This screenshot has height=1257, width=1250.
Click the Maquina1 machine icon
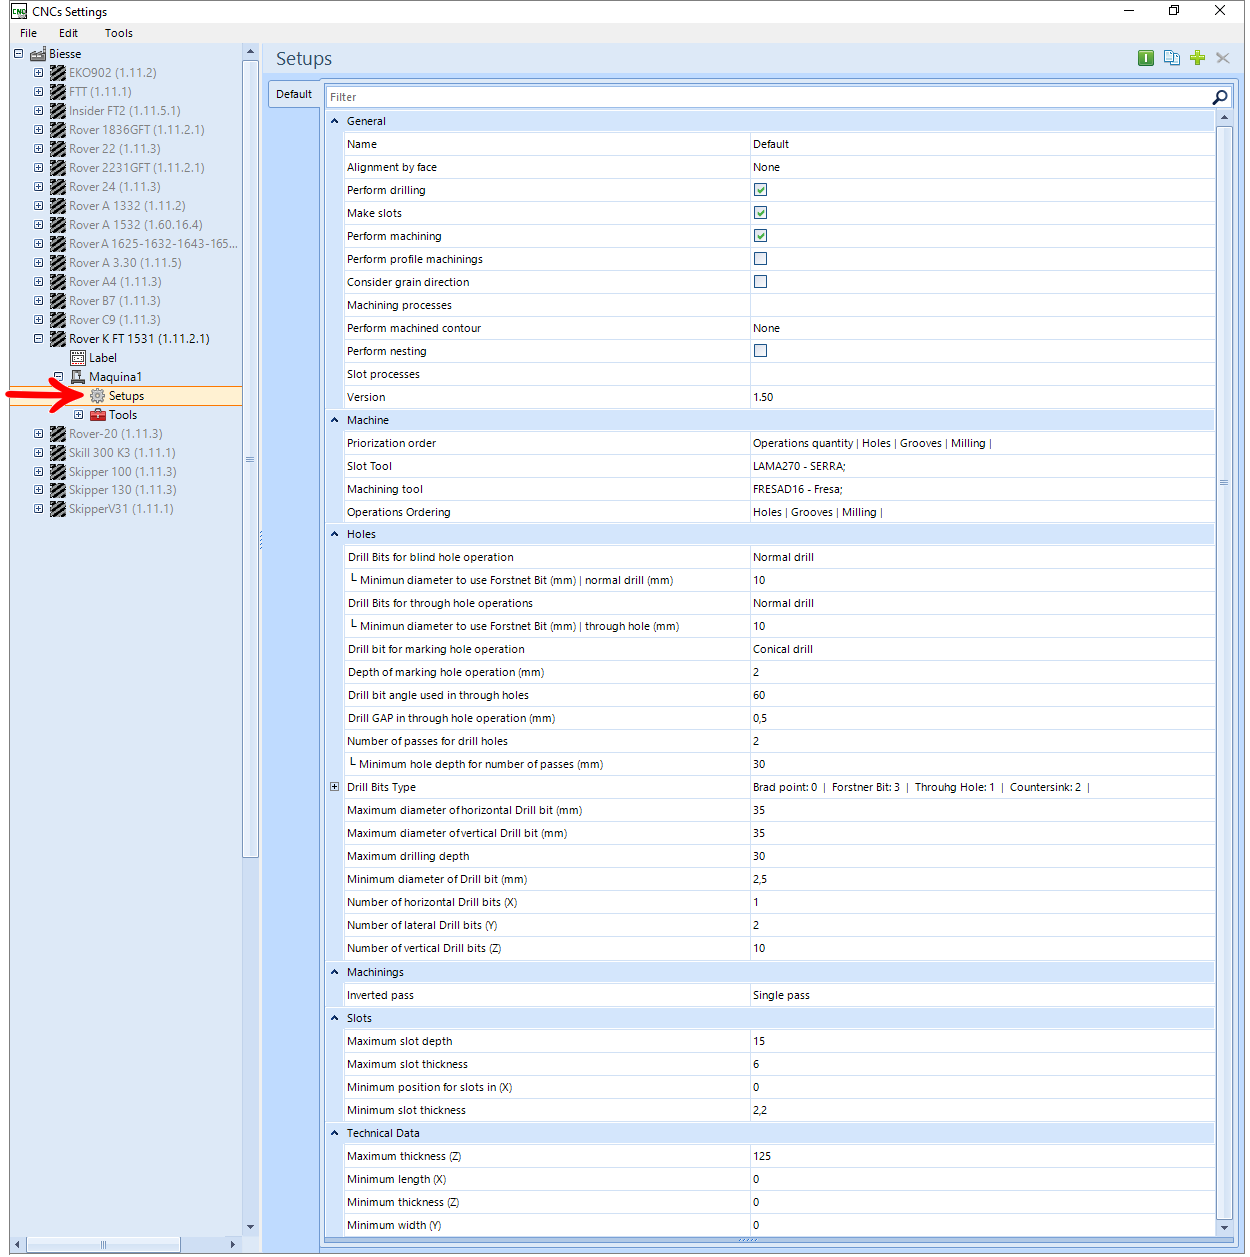click(x=78, y=377)
